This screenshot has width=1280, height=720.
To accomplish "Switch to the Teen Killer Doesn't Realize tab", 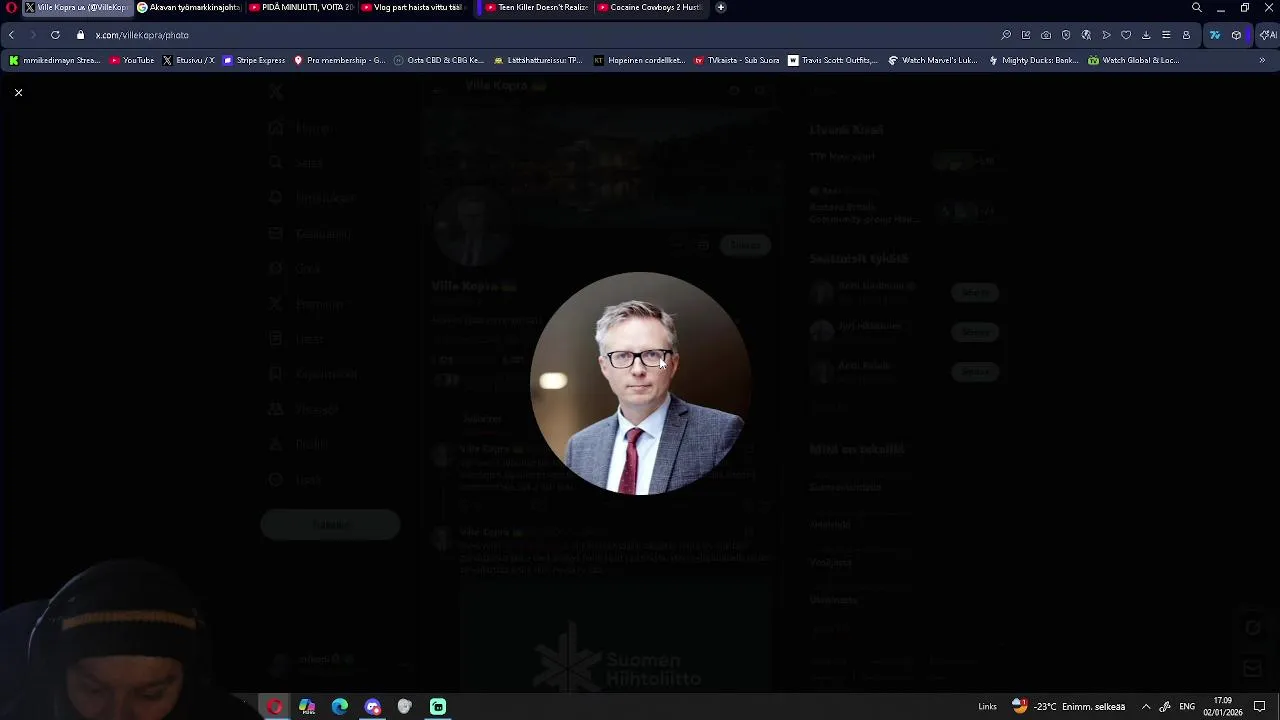I will (537, 7).
